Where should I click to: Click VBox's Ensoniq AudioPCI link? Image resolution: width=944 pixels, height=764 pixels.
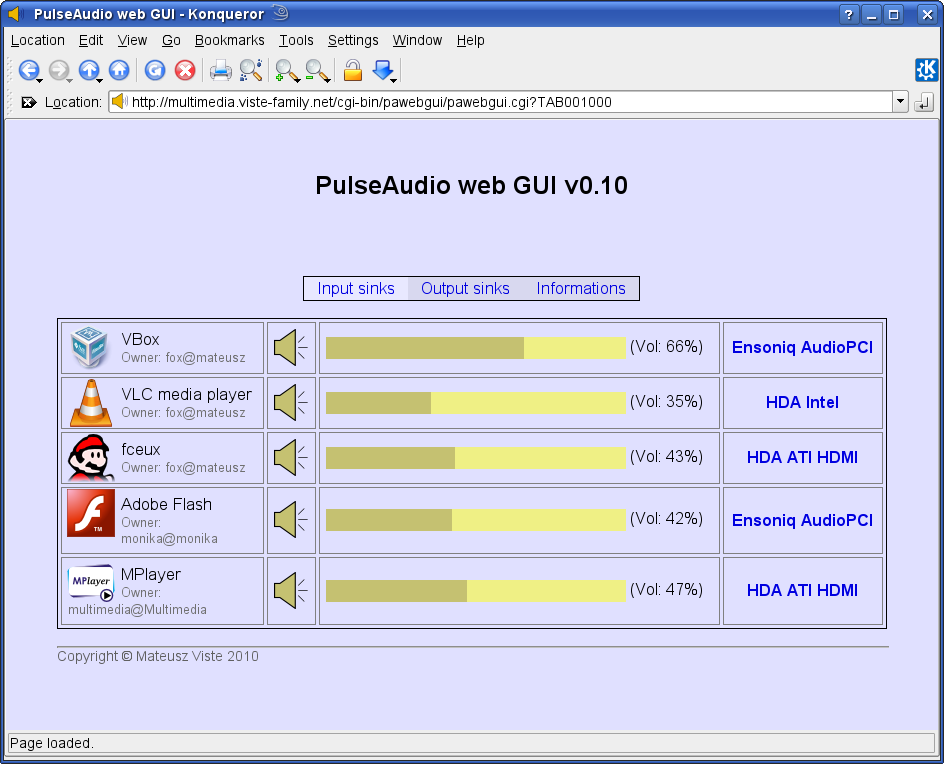[x=803, y=347]
